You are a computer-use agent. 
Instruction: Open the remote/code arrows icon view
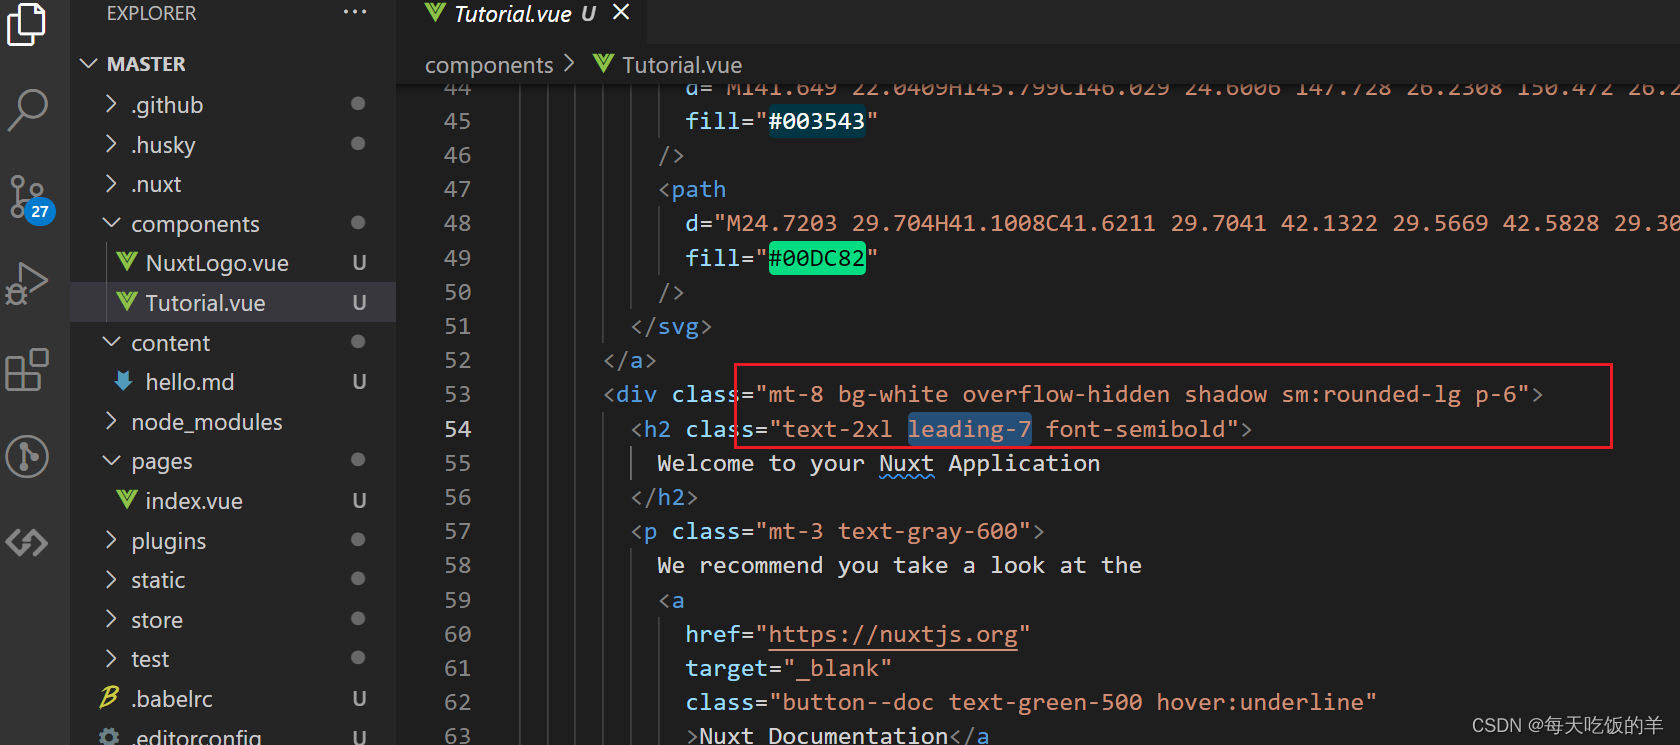[x=27, y=542]
